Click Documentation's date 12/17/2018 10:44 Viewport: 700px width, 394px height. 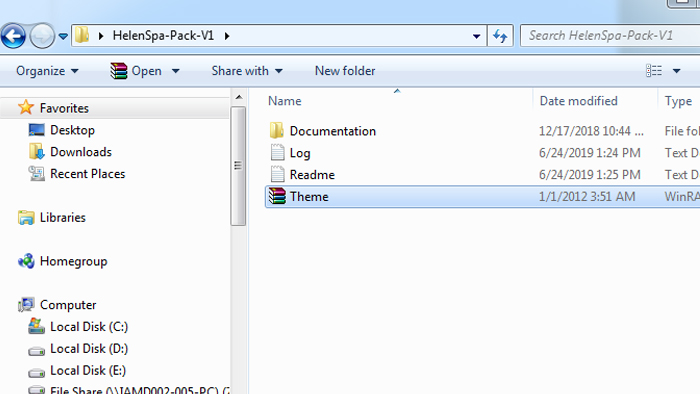point(591,131)
